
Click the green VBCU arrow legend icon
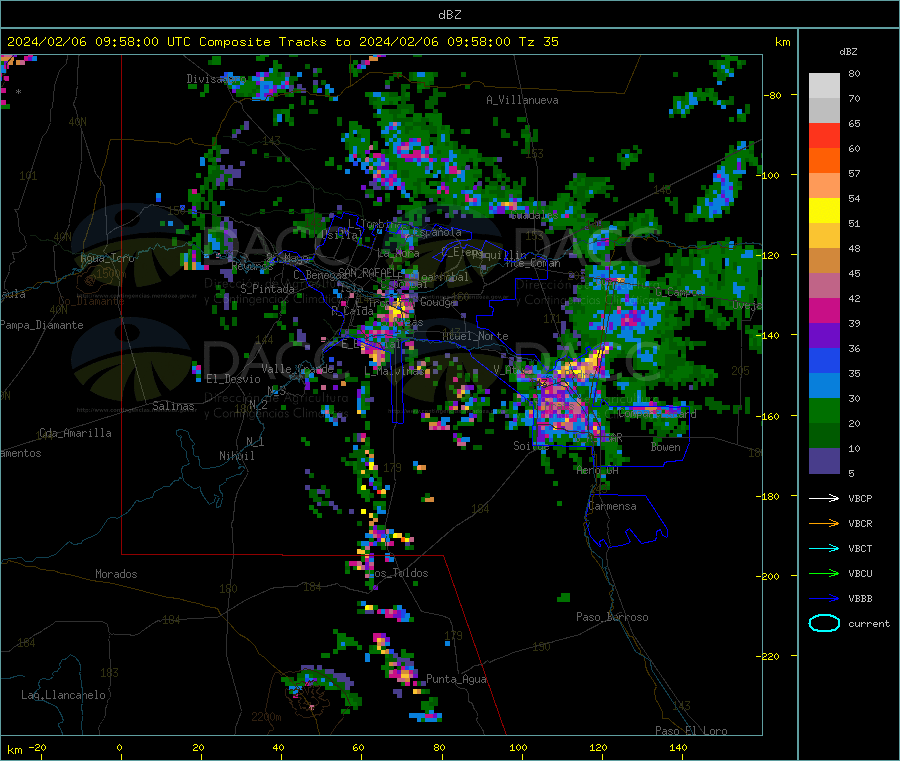point(824,573)
